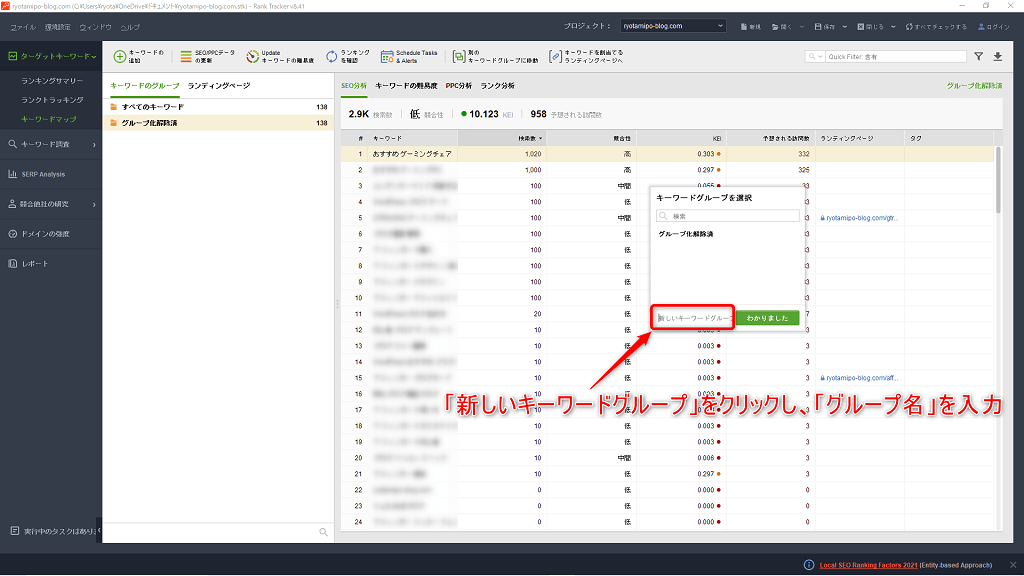Screen dimensions: 1024x576
Task: Switch to ランディングページ tab
Action: tap(218, 86)
